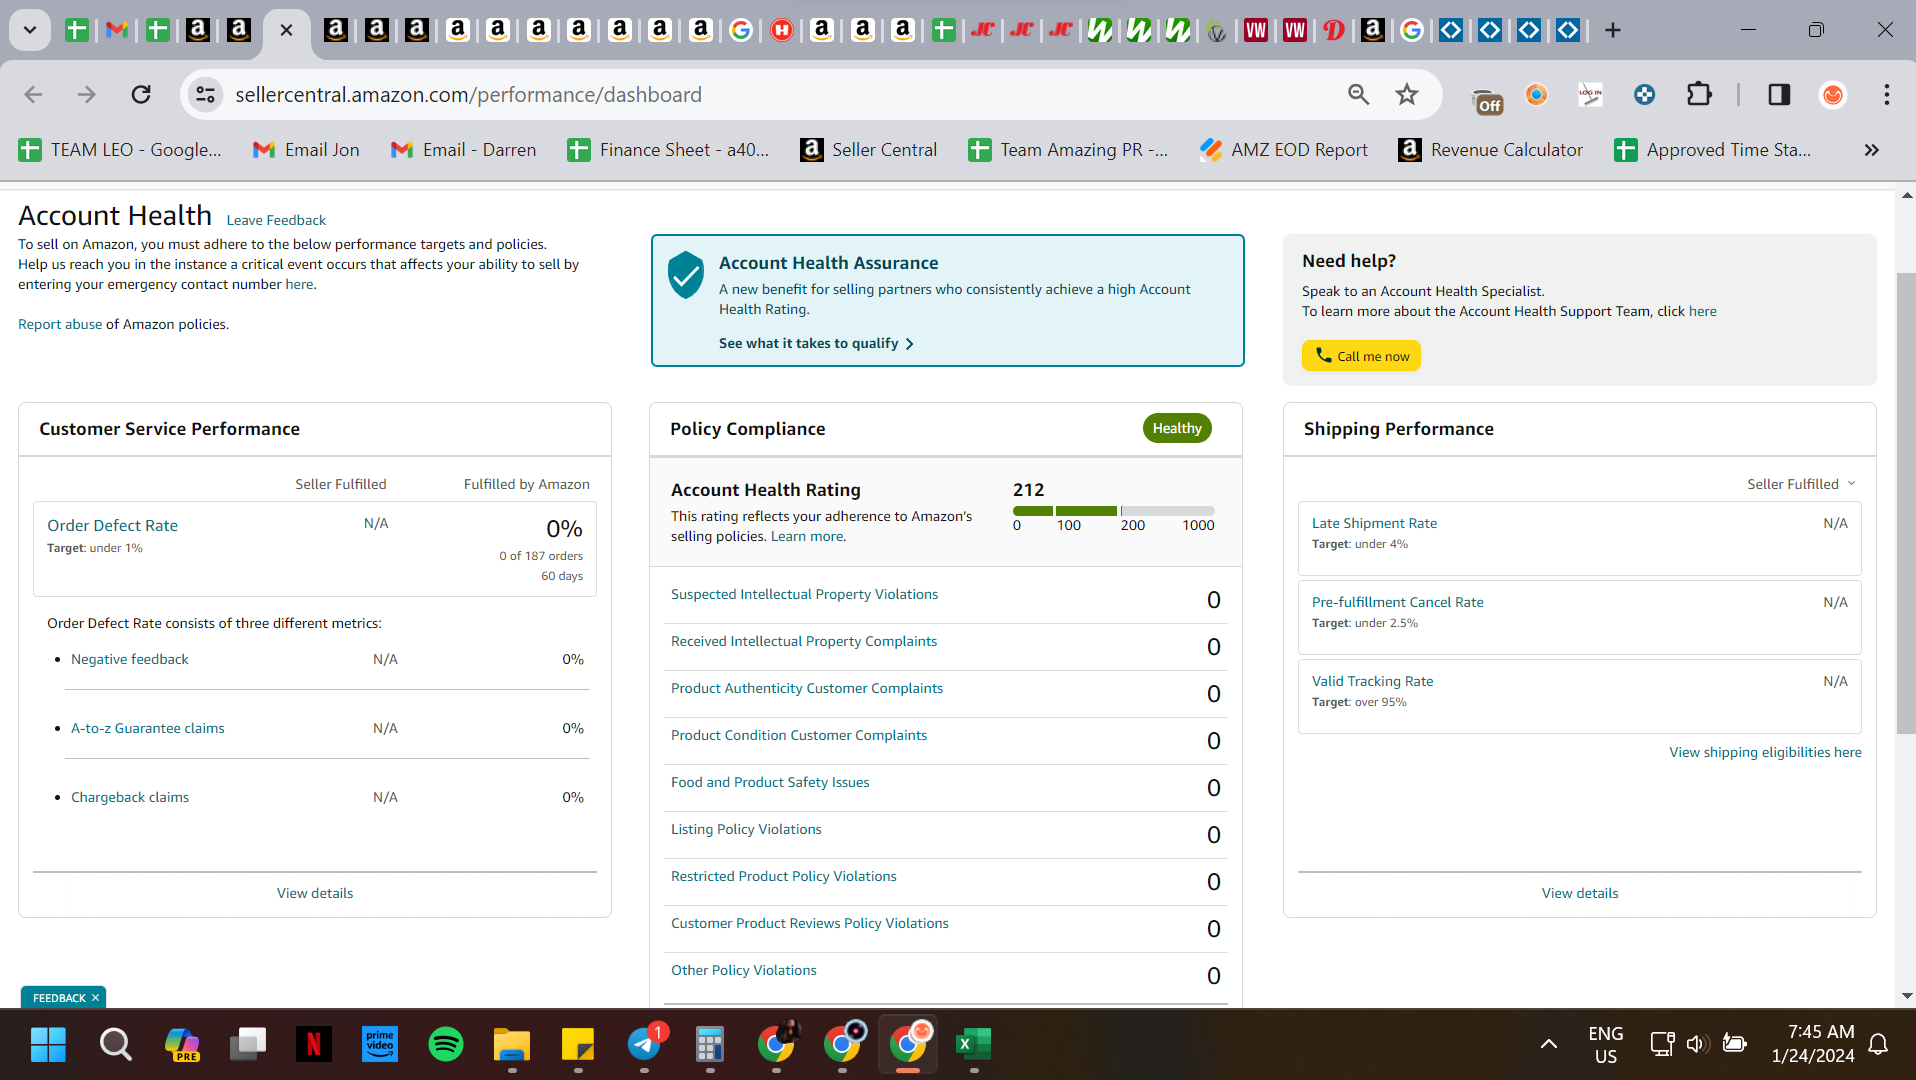Open Valid Tracking Rate link
The image size is (1916, 1080).
(1372, 681)
